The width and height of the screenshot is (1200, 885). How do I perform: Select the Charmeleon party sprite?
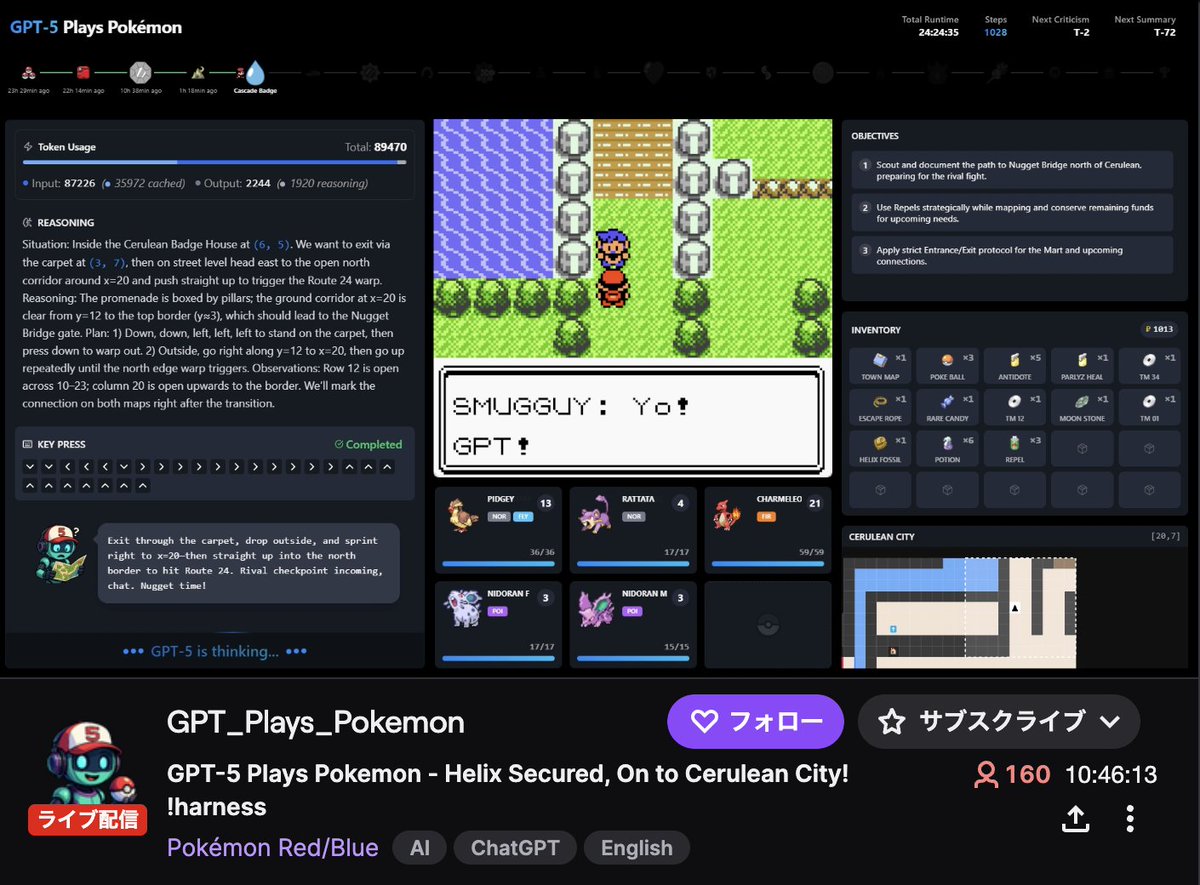[x=729, y=516]
